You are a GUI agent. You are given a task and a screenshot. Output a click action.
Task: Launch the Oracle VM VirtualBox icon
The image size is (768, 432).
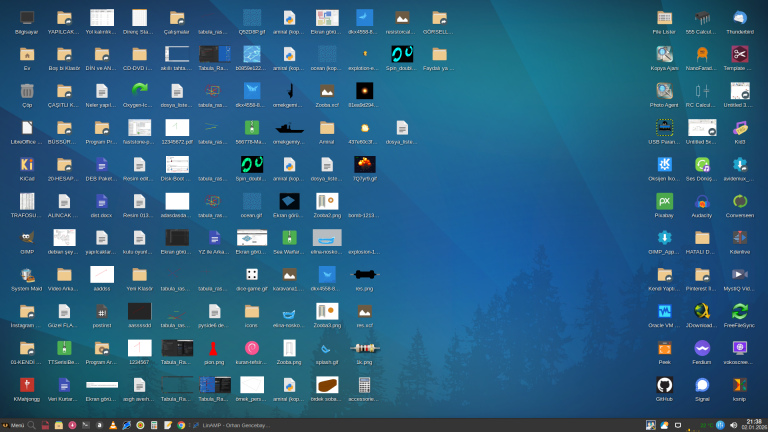664,311
